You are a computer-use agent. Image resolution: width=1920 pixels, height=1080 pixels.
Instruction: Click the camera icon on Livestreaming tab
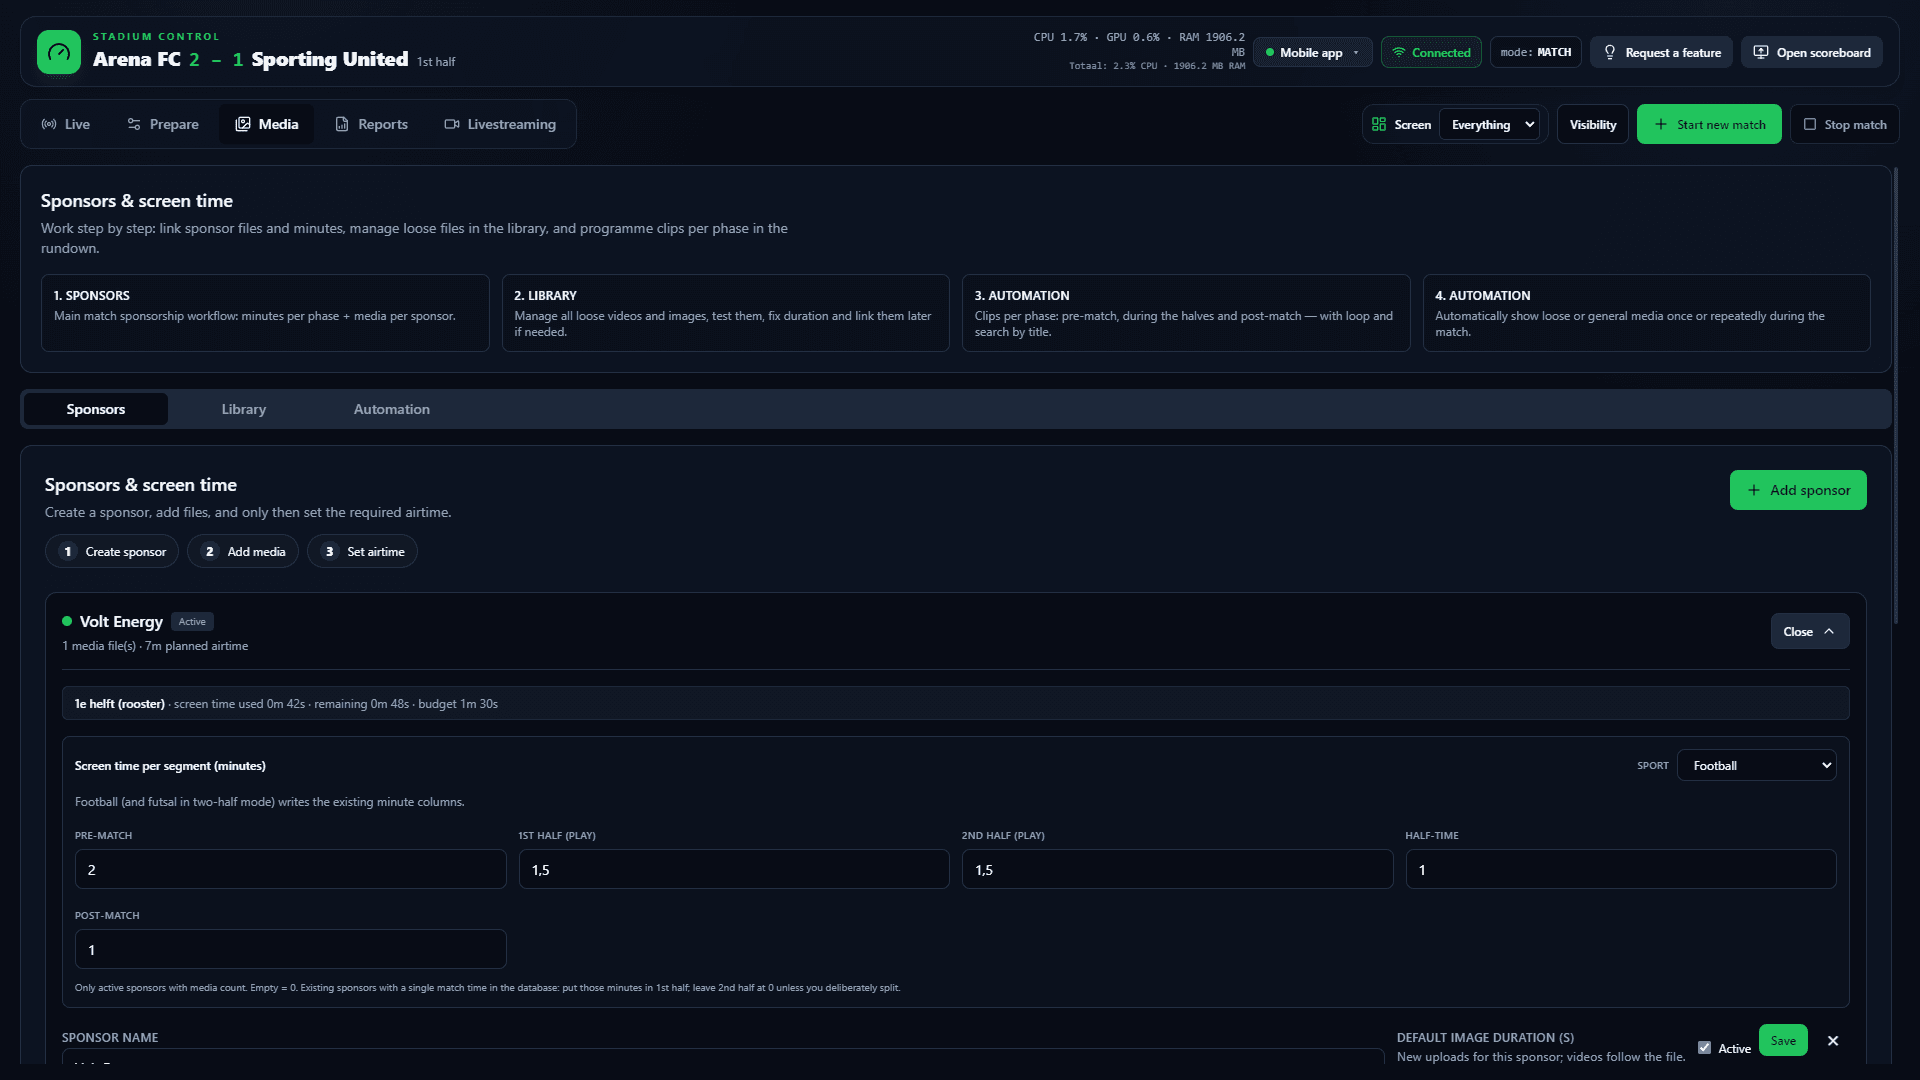(x=452, y=124)
